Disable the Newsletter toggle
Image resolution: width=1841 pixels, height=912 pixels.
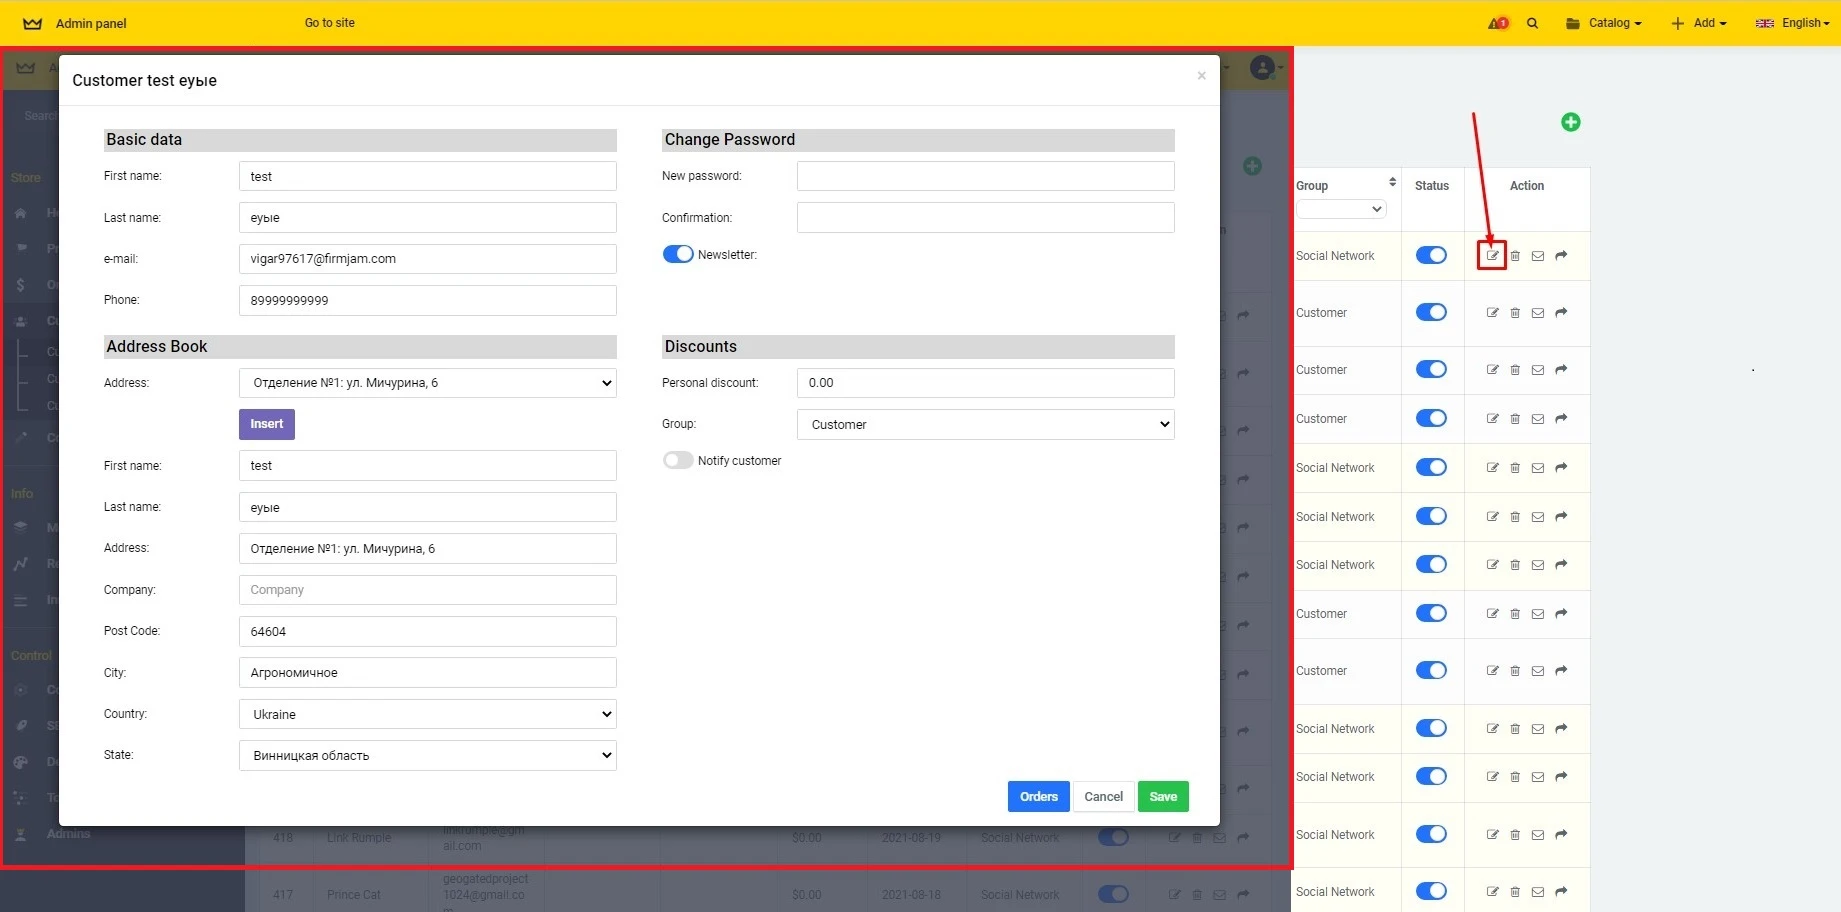tap(678, 254)
